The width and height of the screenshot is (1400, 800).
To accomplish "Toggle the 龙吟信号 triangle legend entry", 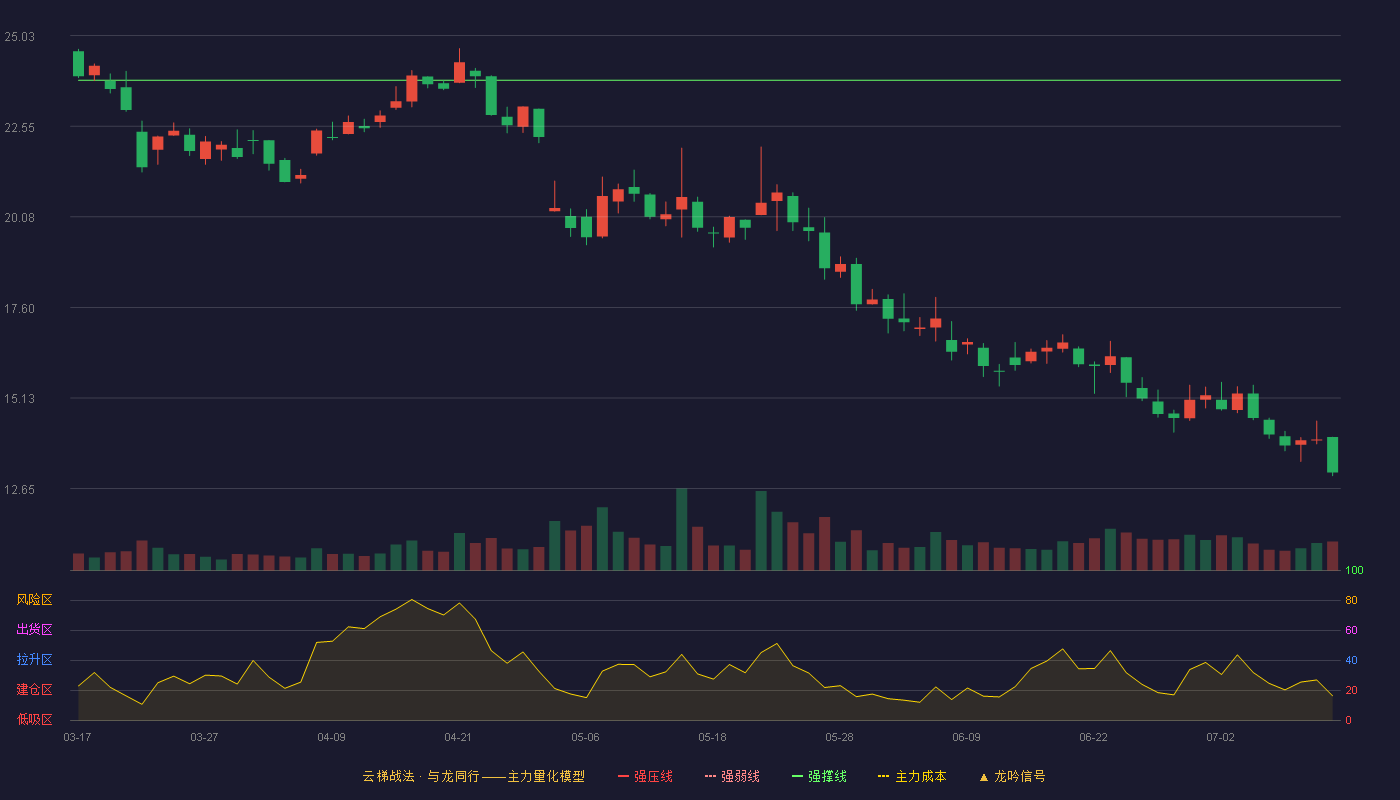I will pos(1012,776).
